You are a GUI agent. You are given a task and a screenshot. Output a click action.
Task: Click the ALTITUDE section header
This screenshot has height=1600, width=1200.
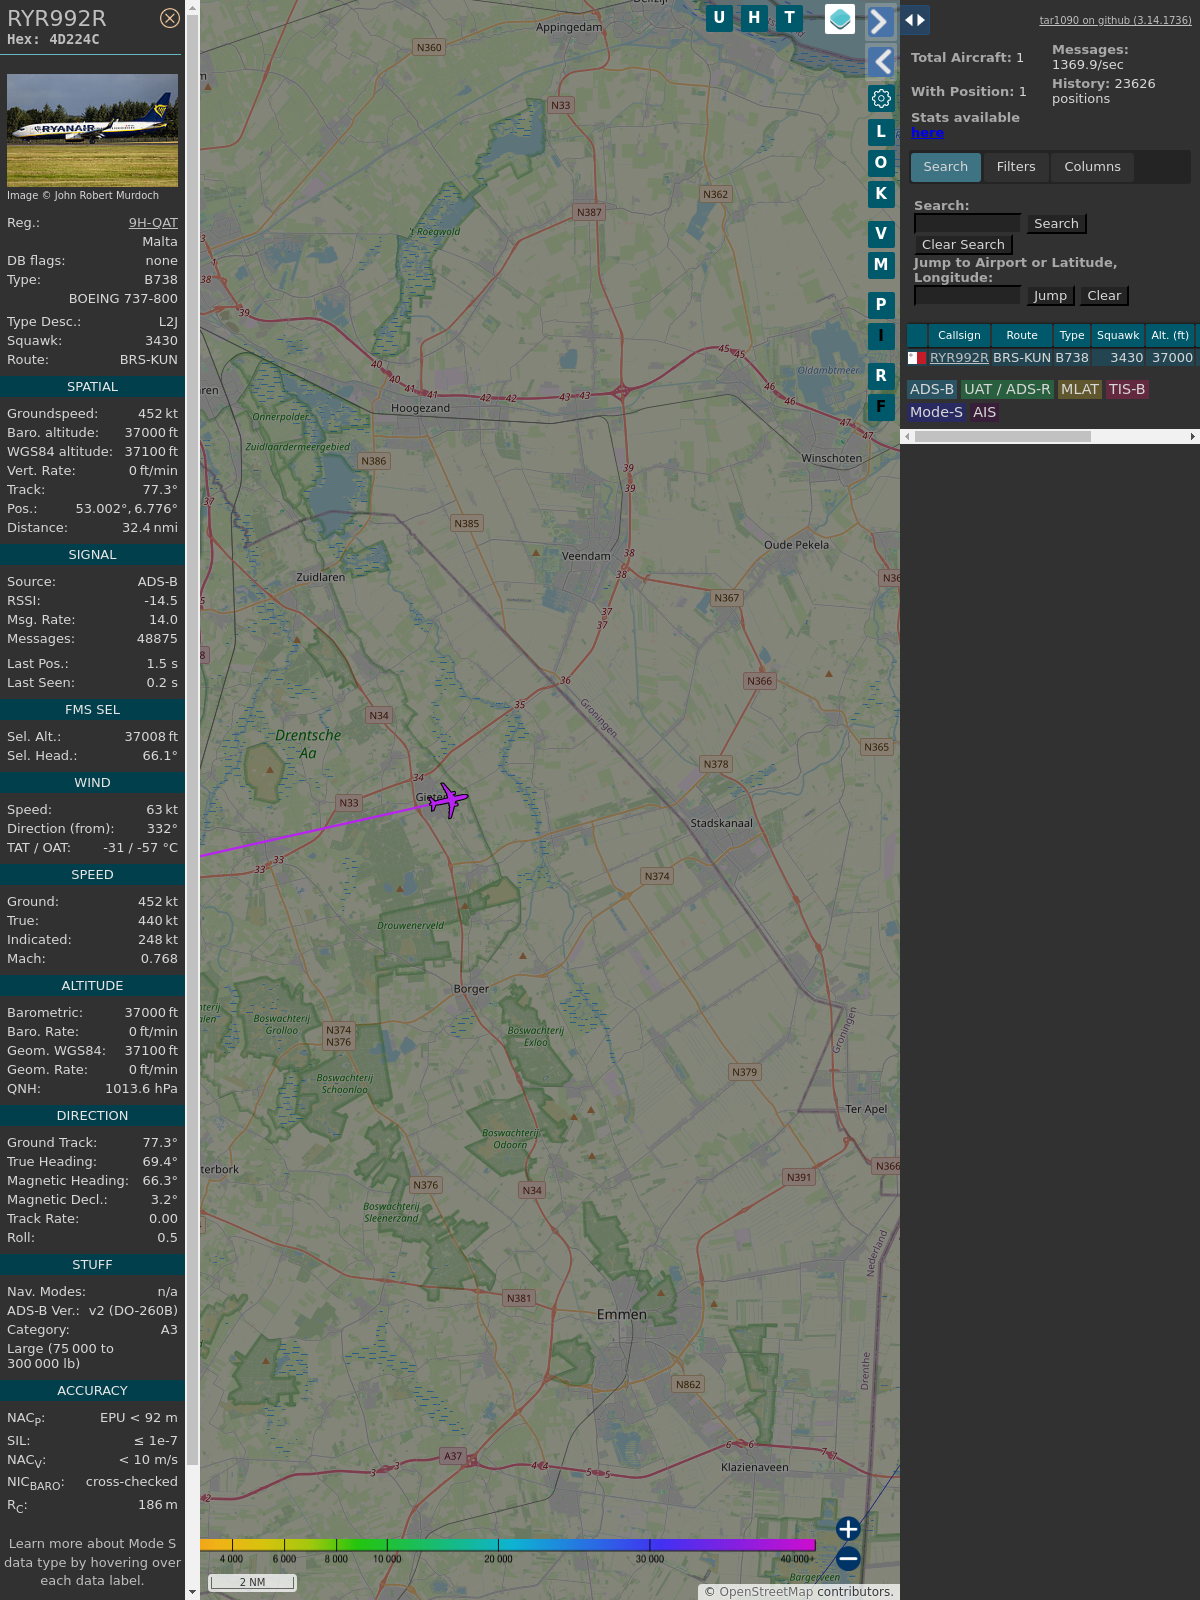tap(92, 986)
